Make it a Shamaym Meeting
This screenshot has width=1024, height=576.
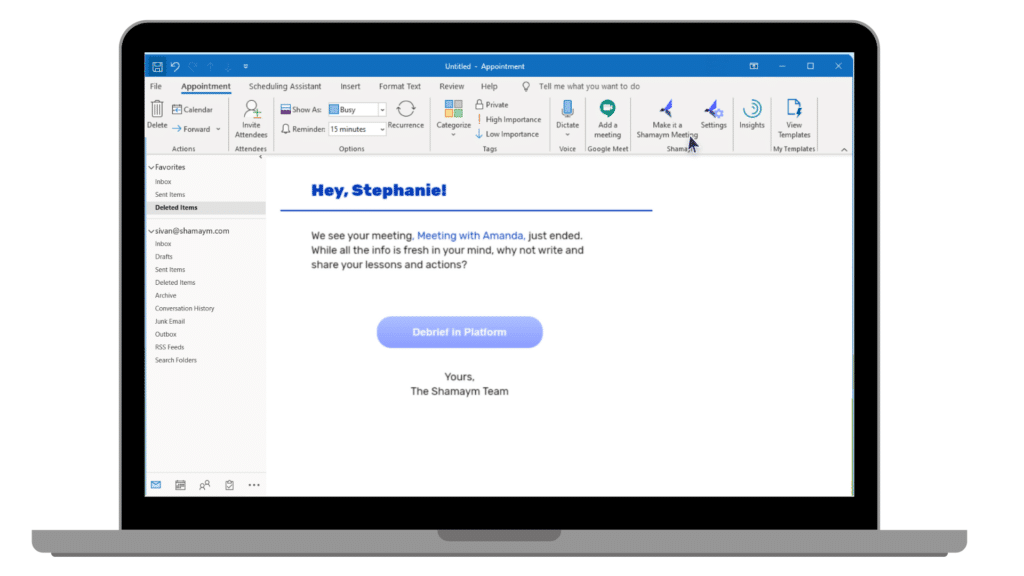(667, 119)
